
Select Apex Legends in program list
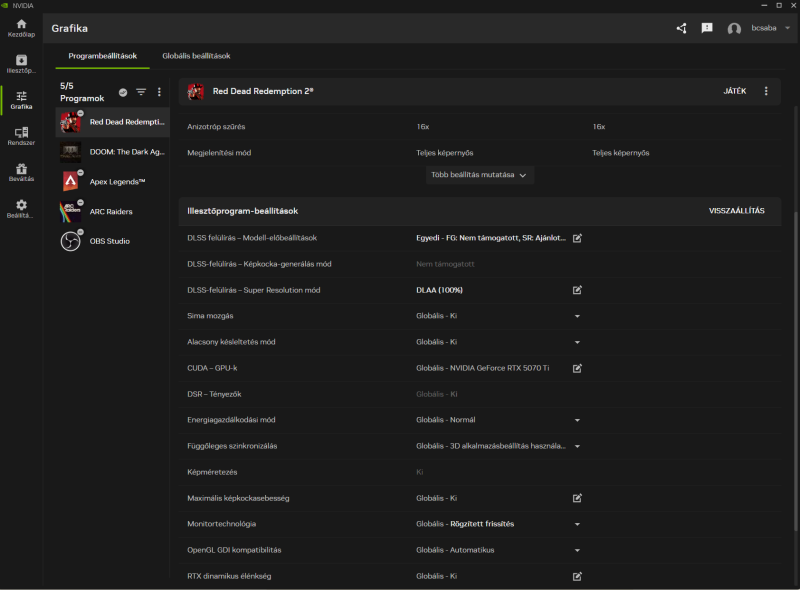(112, 182)
